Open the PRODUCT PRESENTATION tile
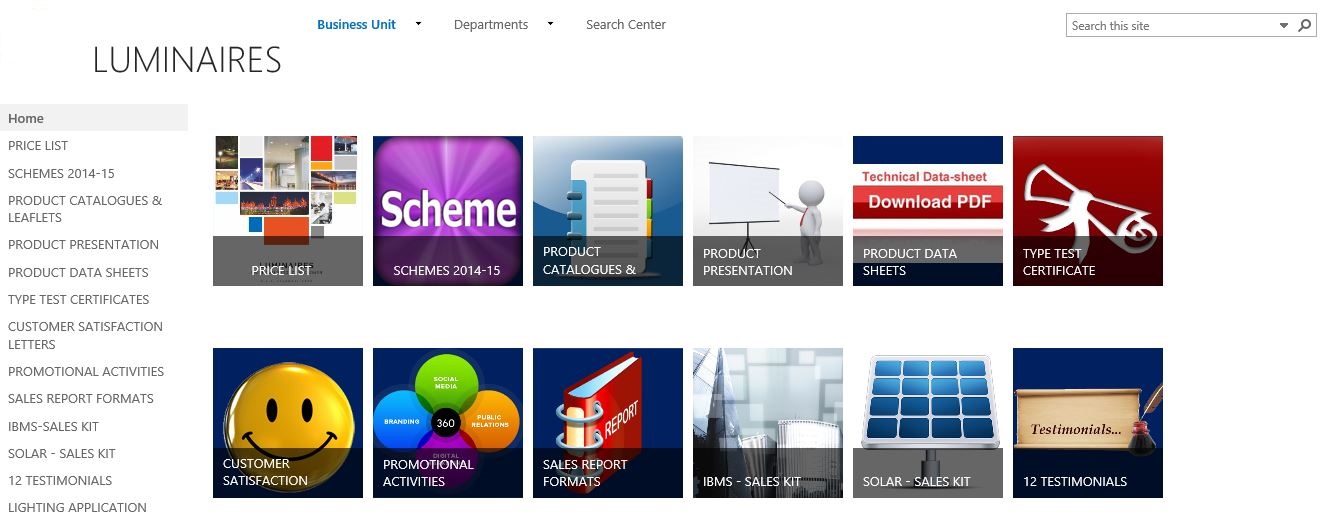The height and width of the screenshot is (518, 1333). pos(768,211)
